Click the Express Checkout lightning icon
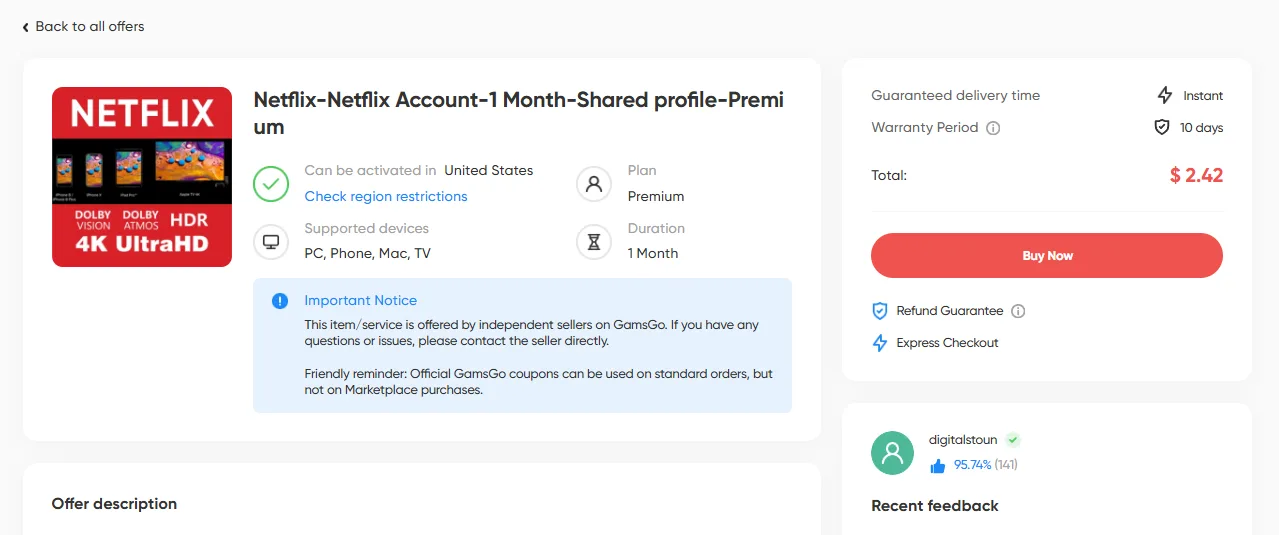The height and width of the screenshot is (535, 1279). click(x=880, y=343)
